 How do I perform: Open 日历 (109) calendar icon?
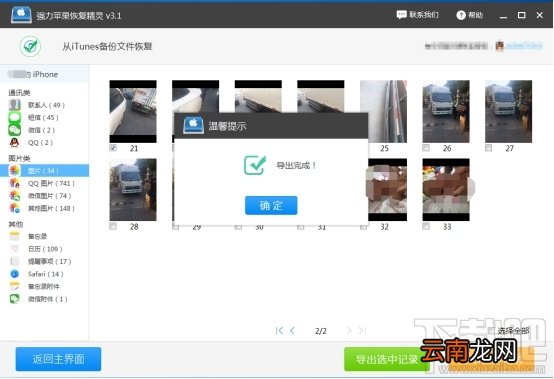14,249
